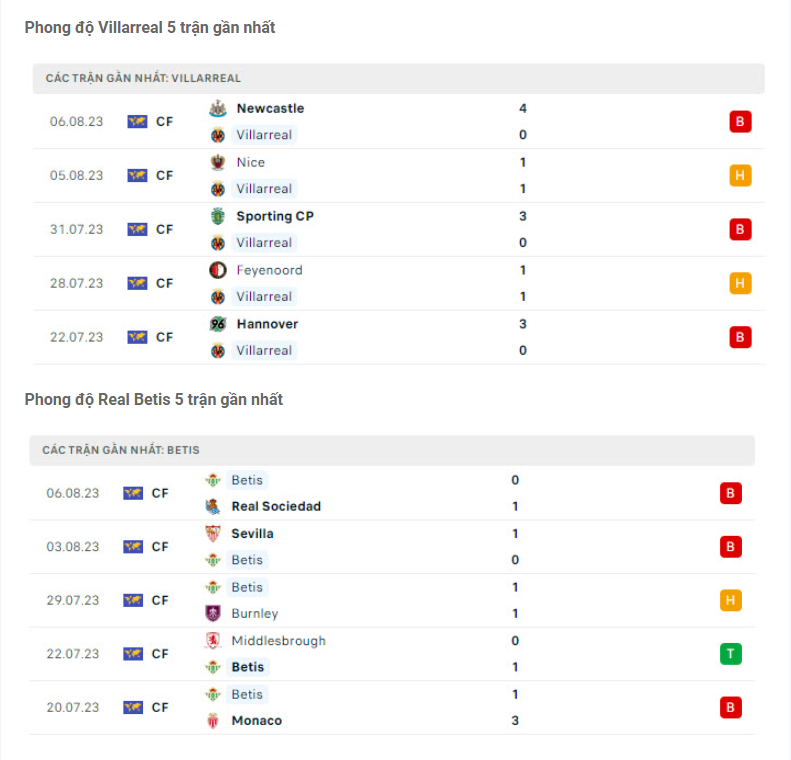Click the Sevilla club crest icon
Screen dimensions: 791x760
pyautogui.click(x=212, y=534)
